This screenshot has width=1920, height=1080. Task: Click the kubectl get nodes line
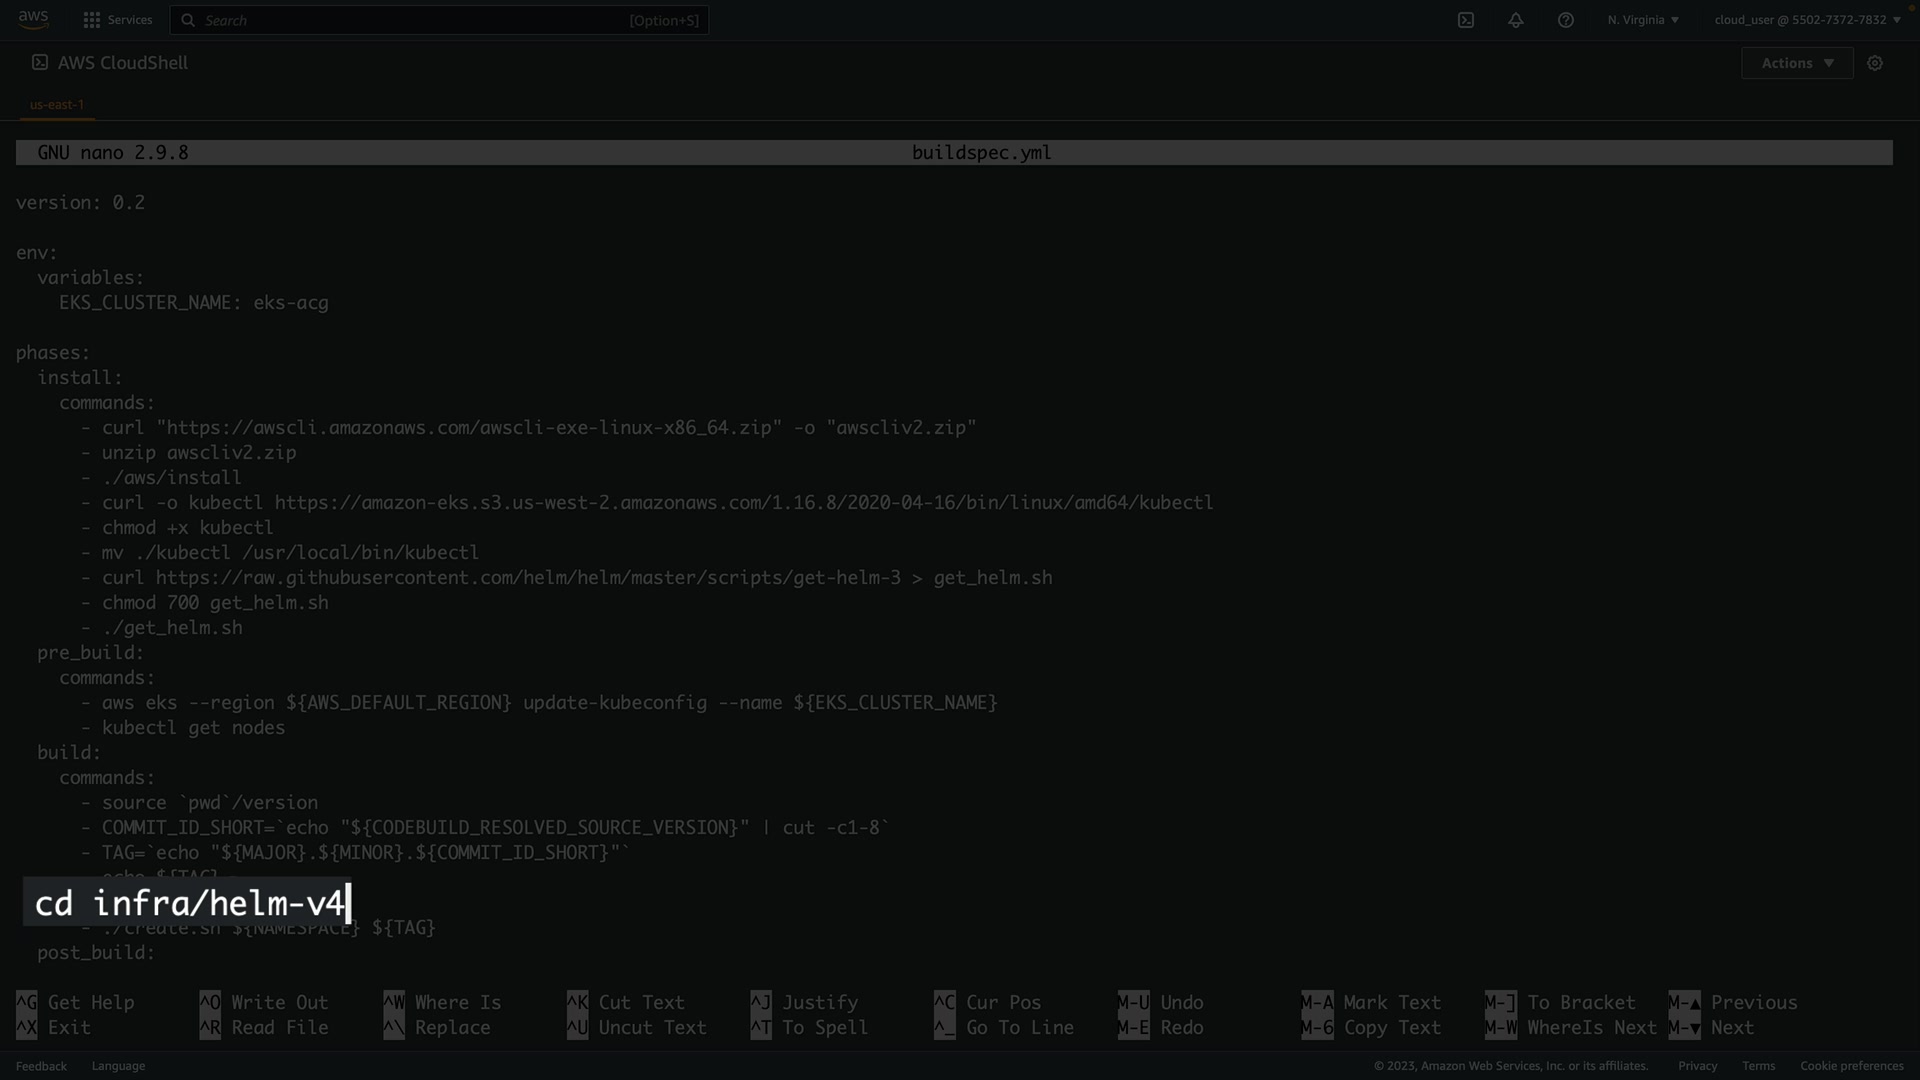(193, 728)
